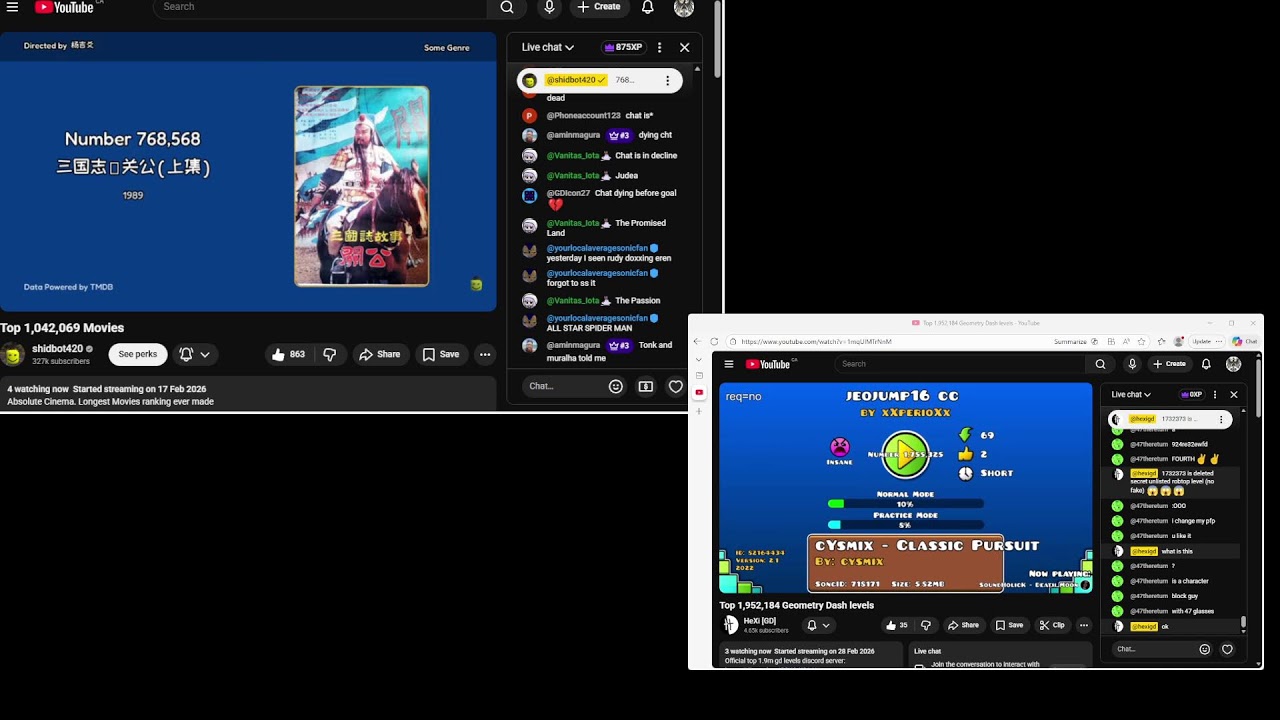Click the See perks button
Viewport: 1280px width, 720px height.
point(138,354)
